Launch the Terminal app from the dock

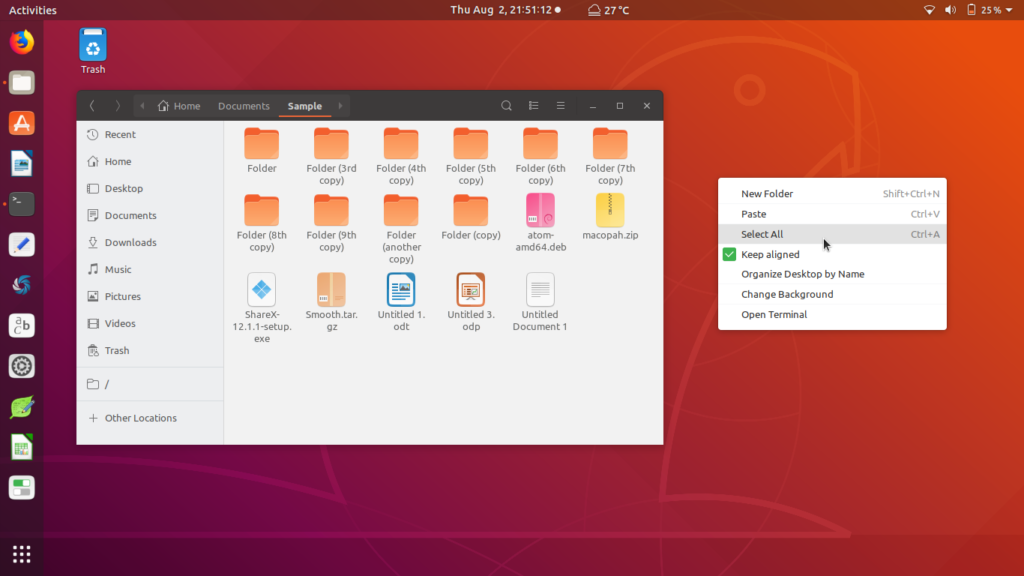coord(21,204)
